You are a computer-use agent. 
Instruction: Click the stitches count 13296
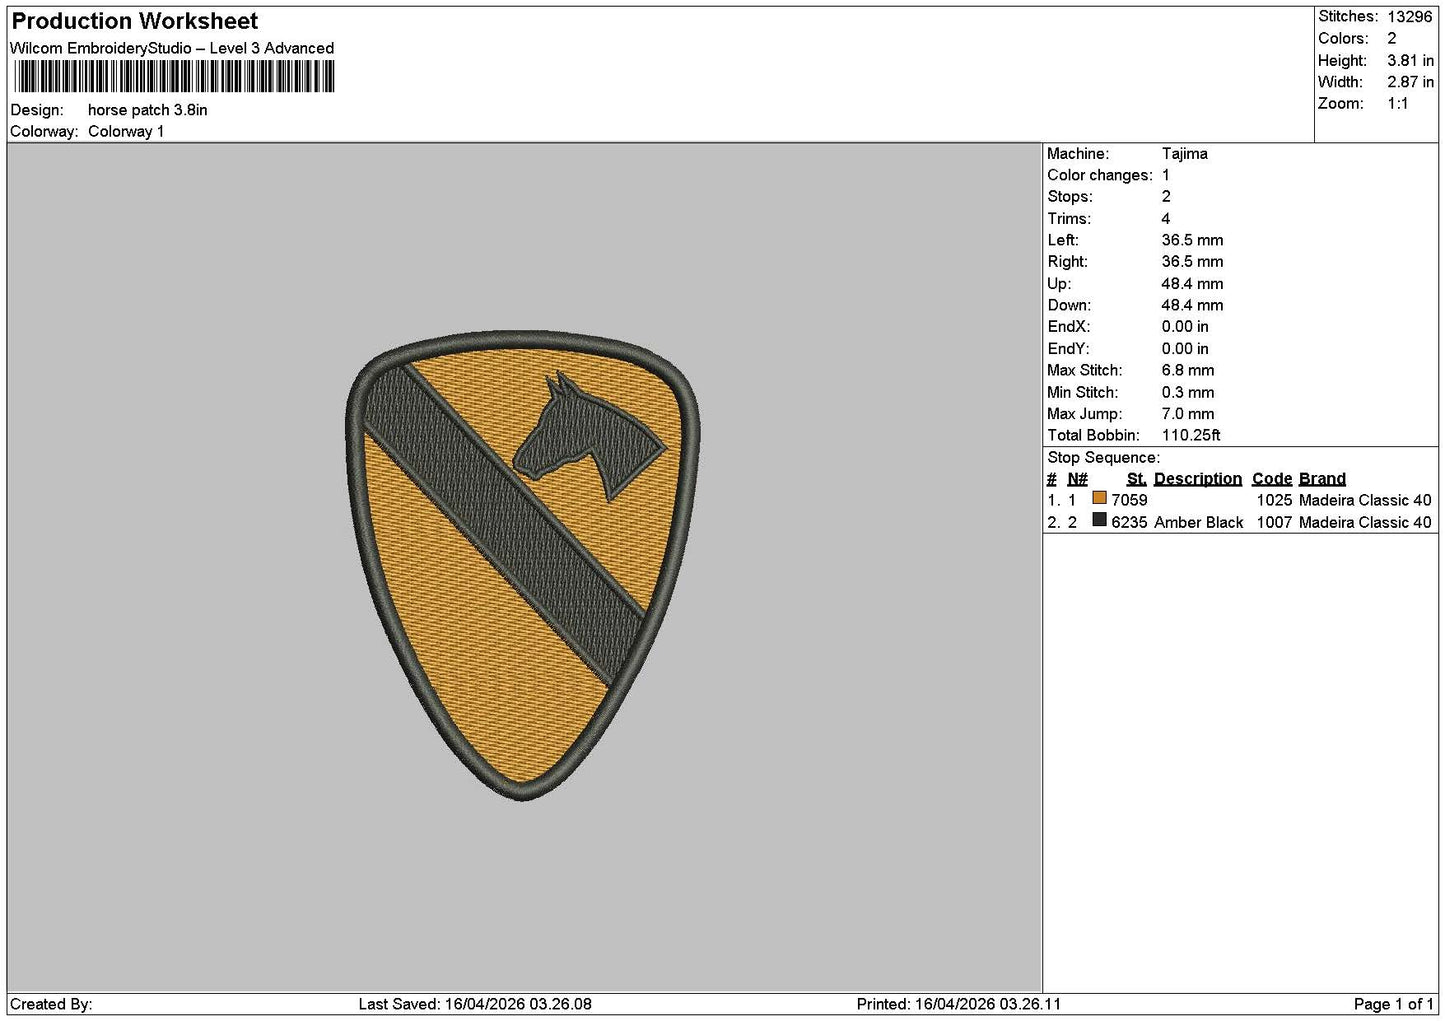pyautogui.click(x=1410, y=16)
